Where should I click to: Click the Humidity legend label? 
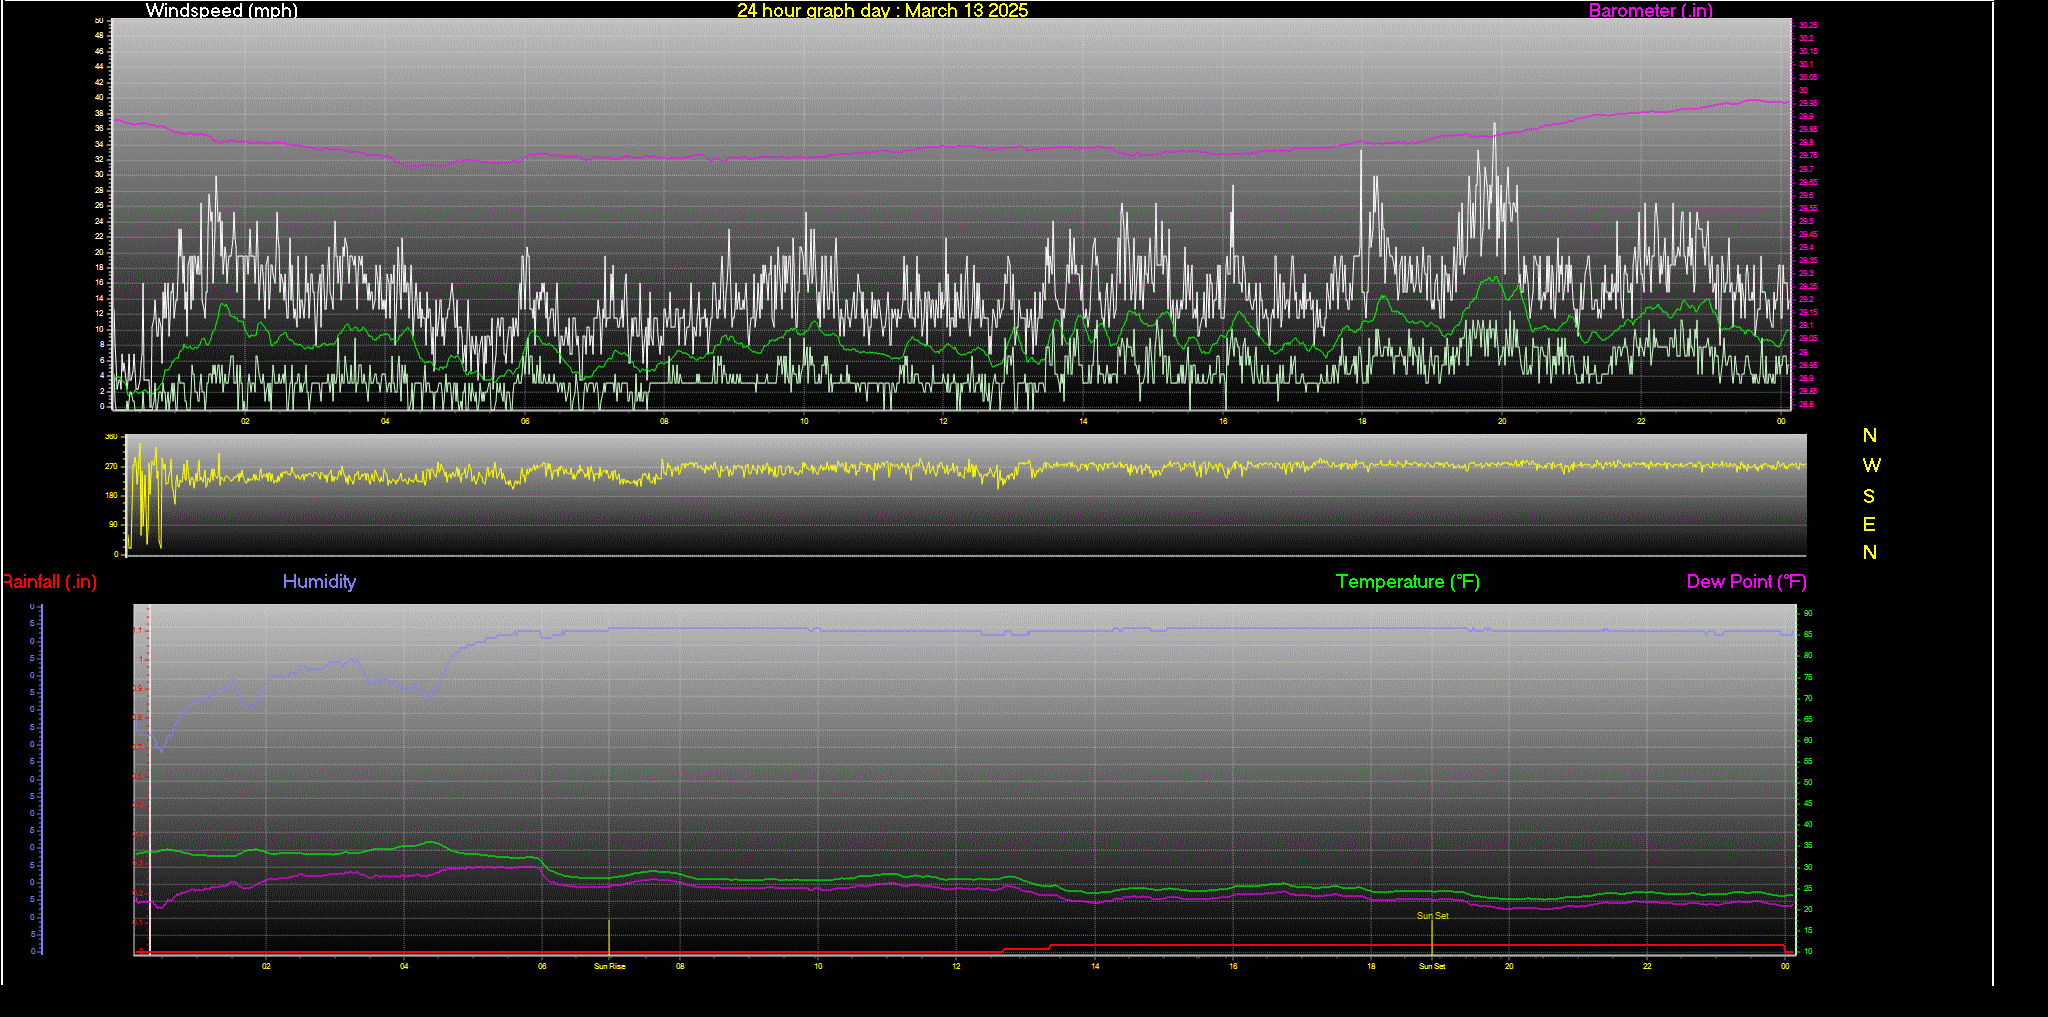(x=319, y=582)
